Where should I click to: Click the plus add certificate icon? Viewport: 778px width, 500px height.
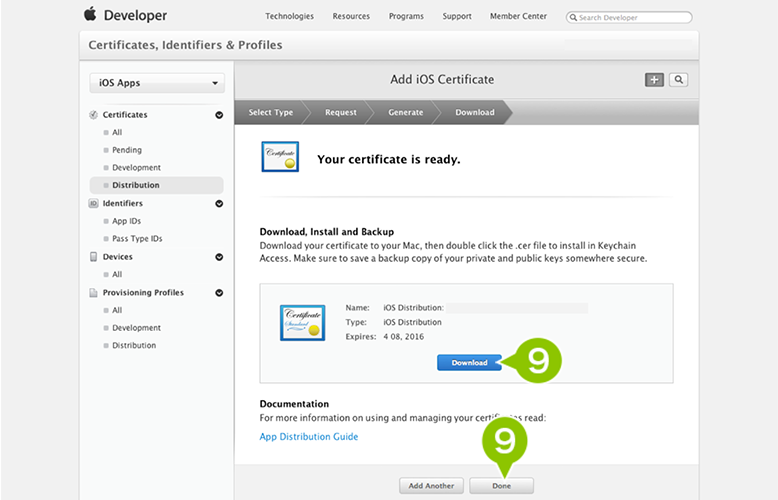(654, 79)
